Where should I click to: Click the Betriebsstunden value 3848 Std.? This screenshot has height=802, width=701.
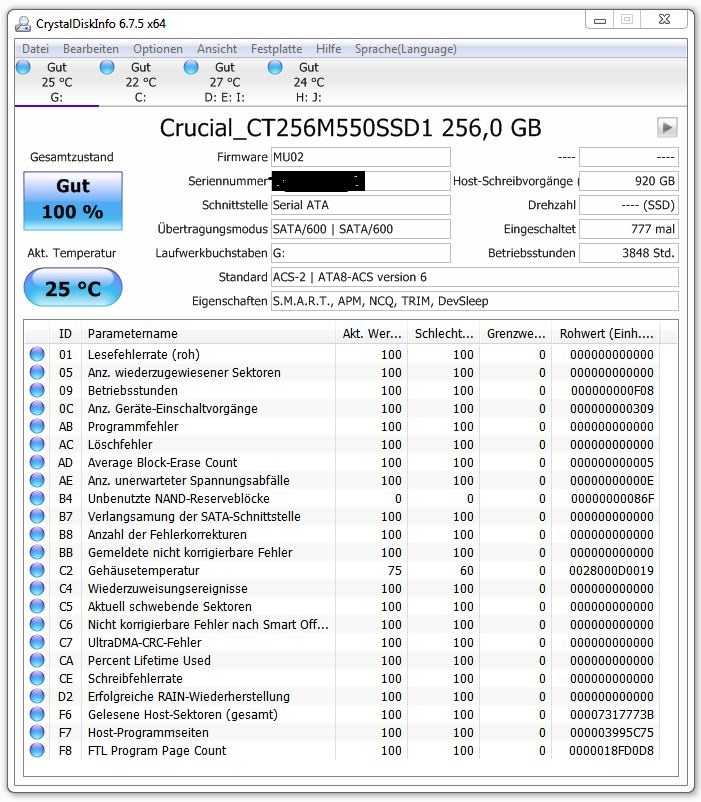(x=628, y=253)
